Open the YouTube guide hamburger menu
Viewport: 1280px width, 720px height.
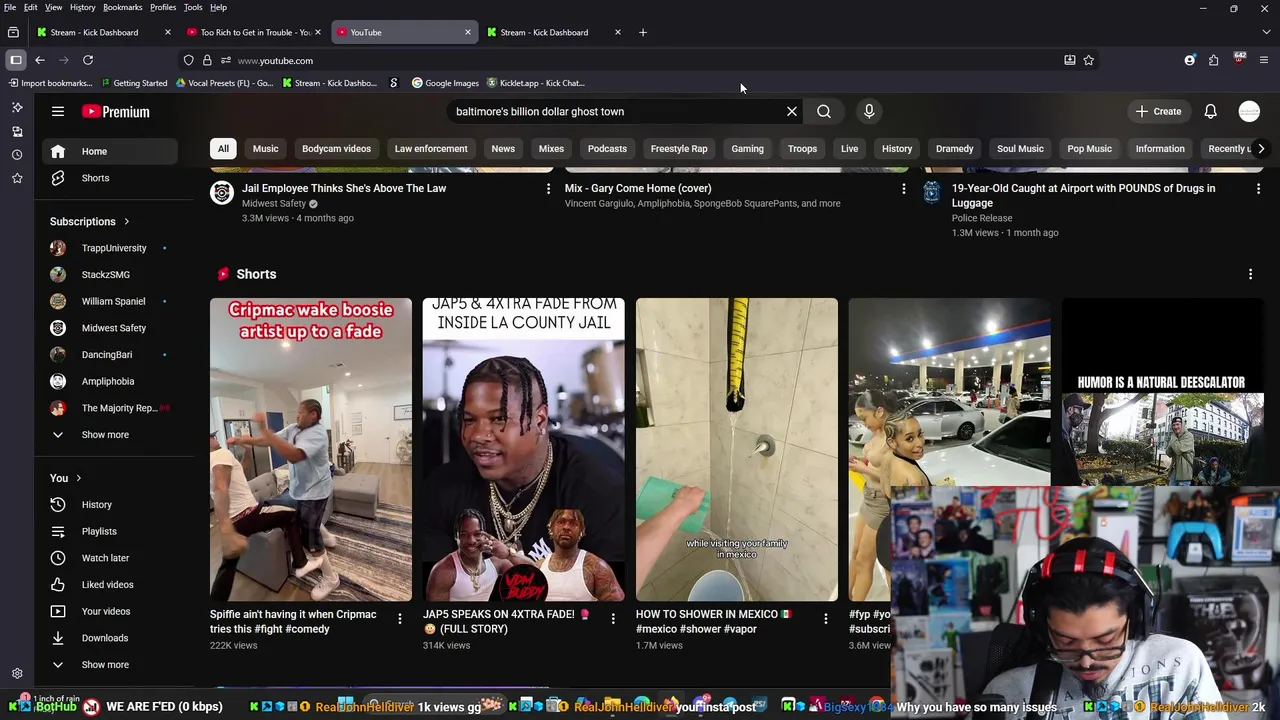point(58,111)
